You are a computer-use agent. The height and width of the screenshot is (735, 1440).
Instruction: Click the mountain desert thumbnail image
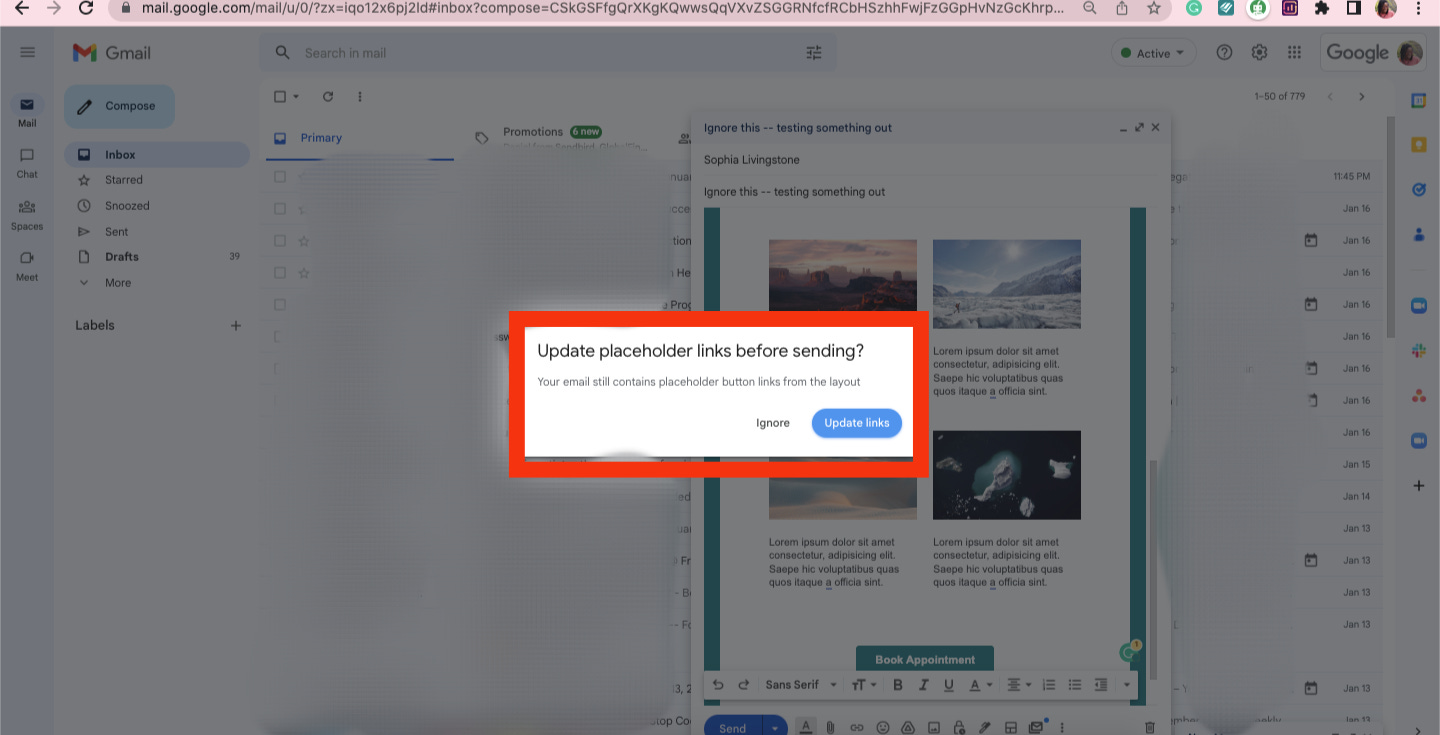click(842, 275)
